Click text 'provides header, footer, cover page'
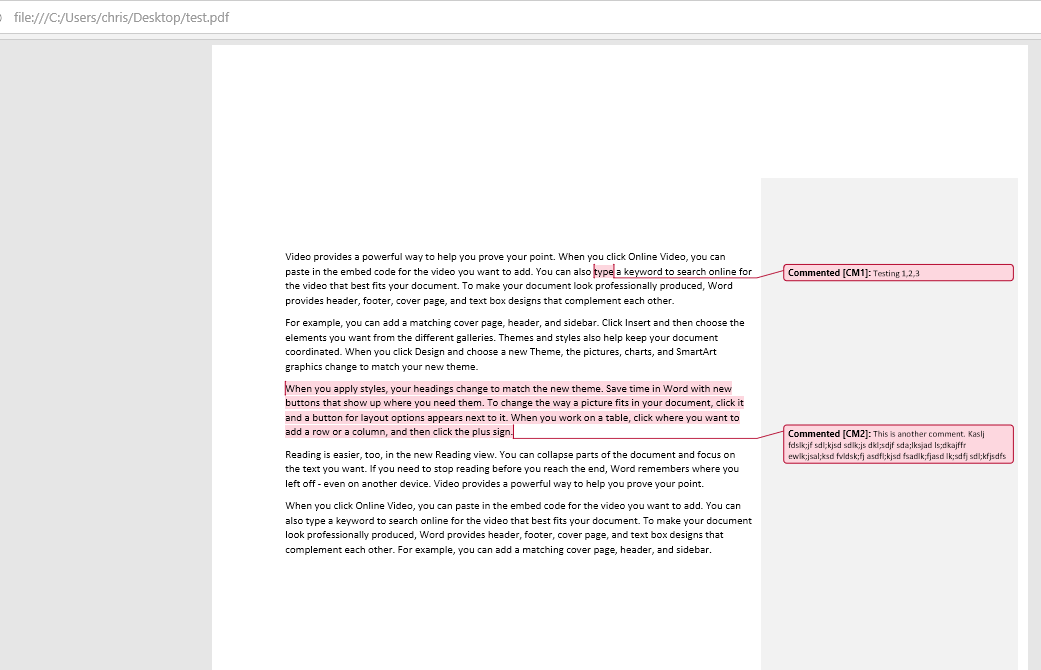The height and width of the screenshot is (670, 1041). pos(366,301)
